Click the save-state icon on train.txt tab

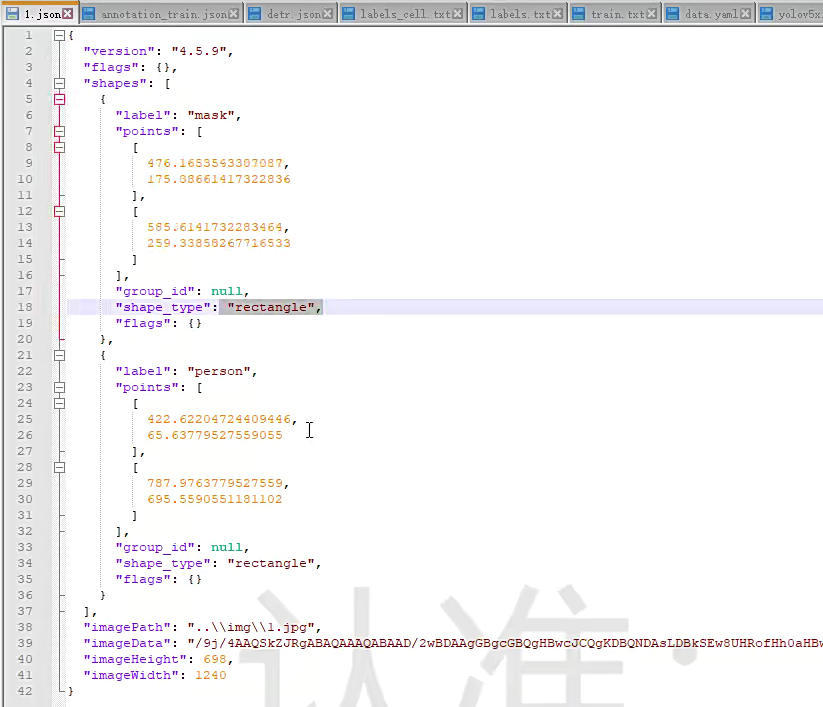(578, 14)
